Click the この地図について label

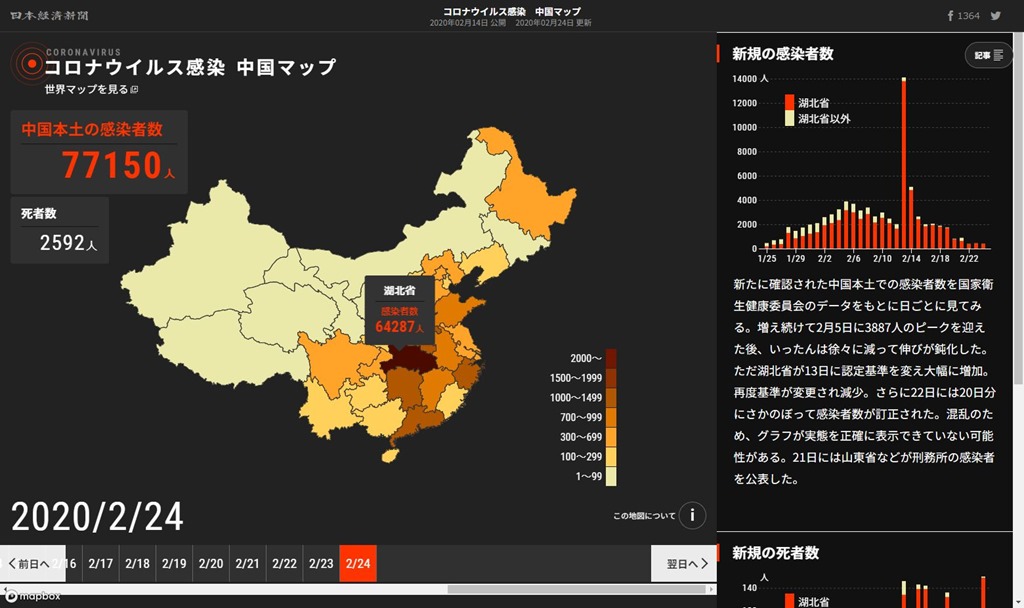coord(644,516)
